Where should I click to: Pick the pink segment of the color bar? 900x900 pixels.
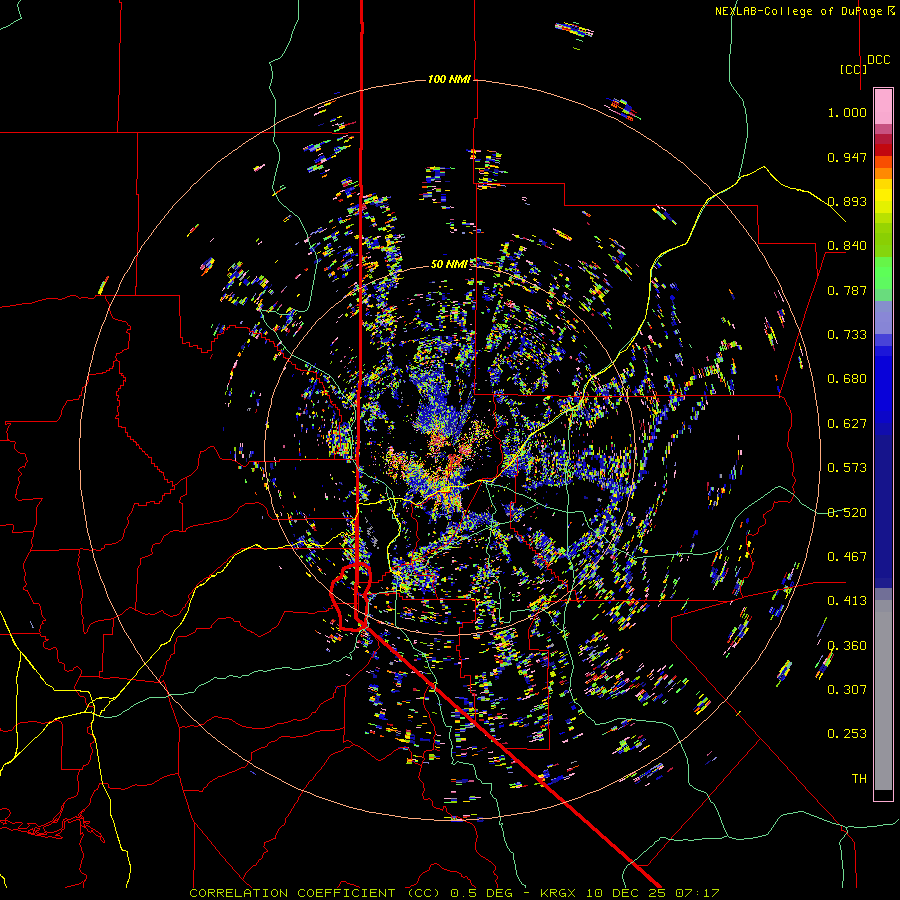[x=883, y=106]
